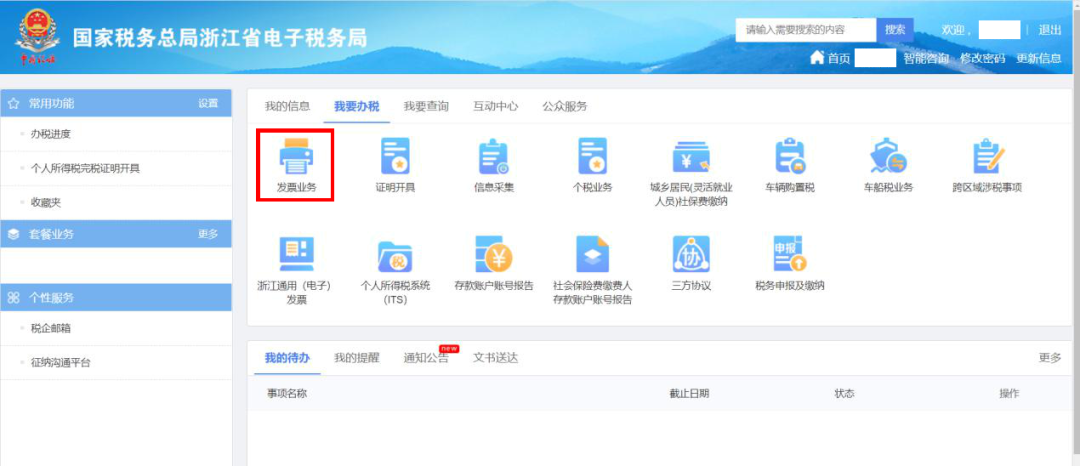Go to 首页 link

tap(839, 59)
